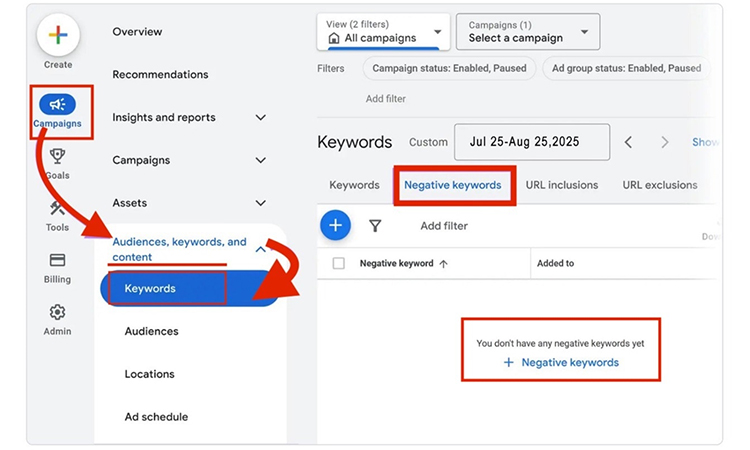Click the Ad group status filter chip
Screen dimensions: 750x450
[627, 68]
